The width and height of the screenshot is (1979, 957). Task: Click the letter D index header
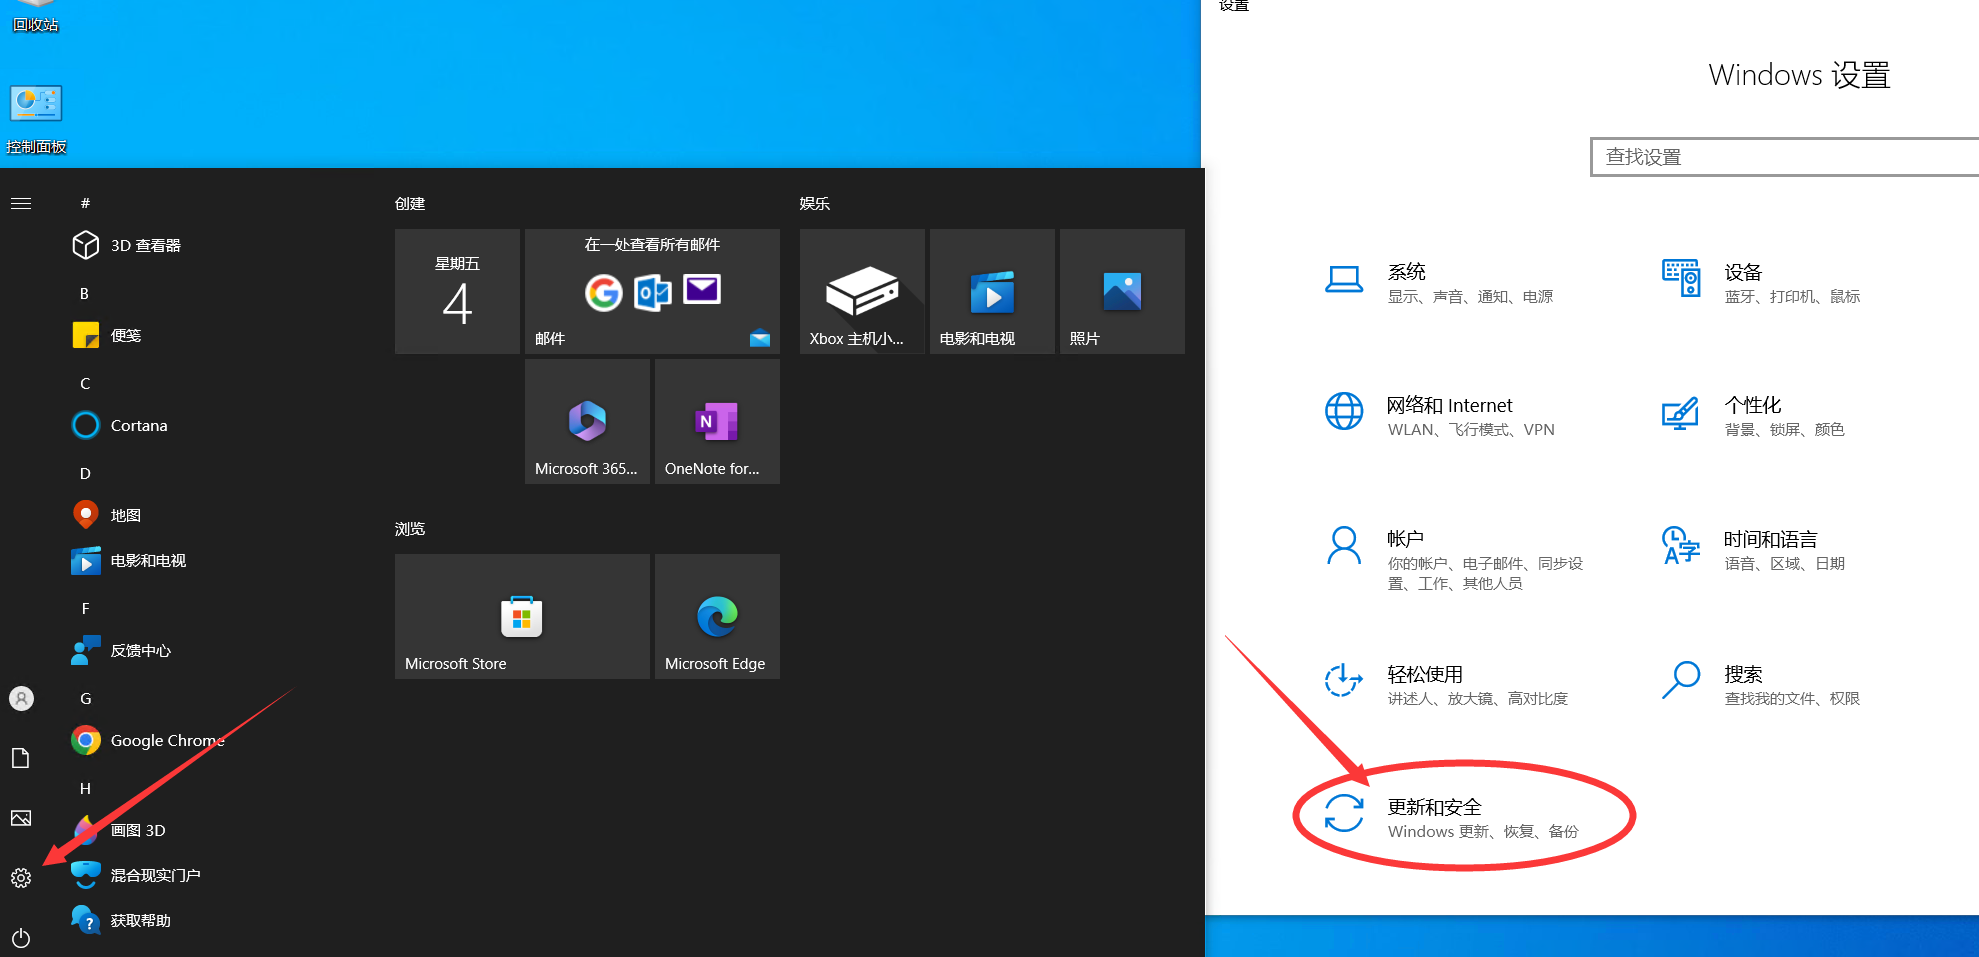tap(85, 473)
